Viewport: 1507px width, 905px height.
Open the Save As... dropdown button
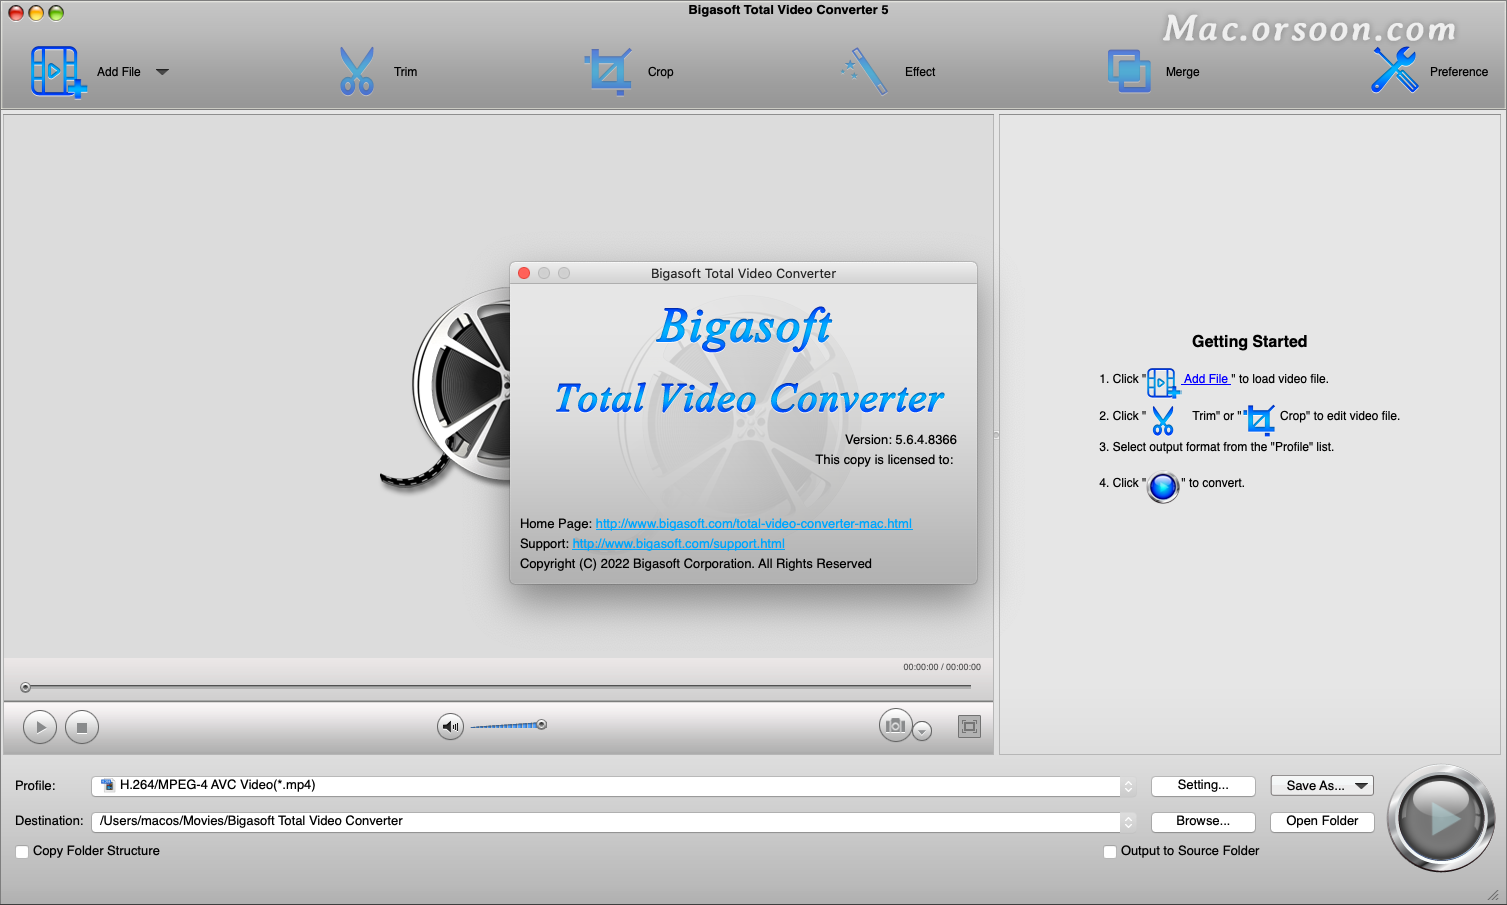click(1322, 786)
